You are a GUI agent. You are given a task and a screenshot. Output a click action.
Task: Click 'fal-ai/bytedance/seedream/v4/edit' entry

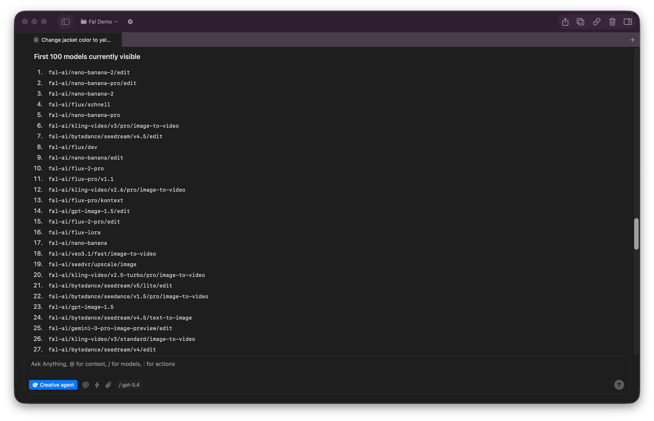click(102, 350)
